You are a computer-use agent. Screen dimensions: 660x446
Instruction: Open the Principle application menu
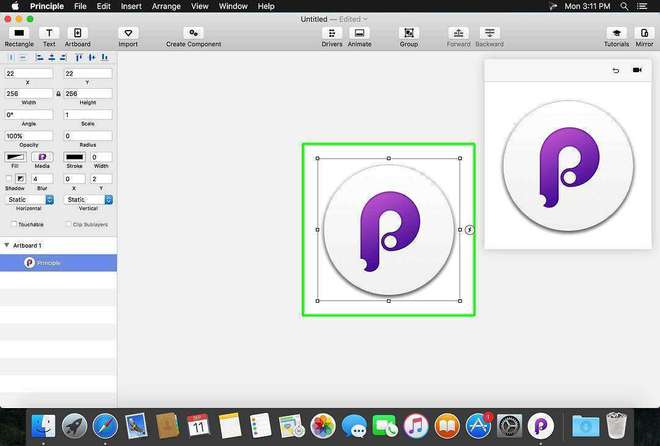[x=47, y=6]
